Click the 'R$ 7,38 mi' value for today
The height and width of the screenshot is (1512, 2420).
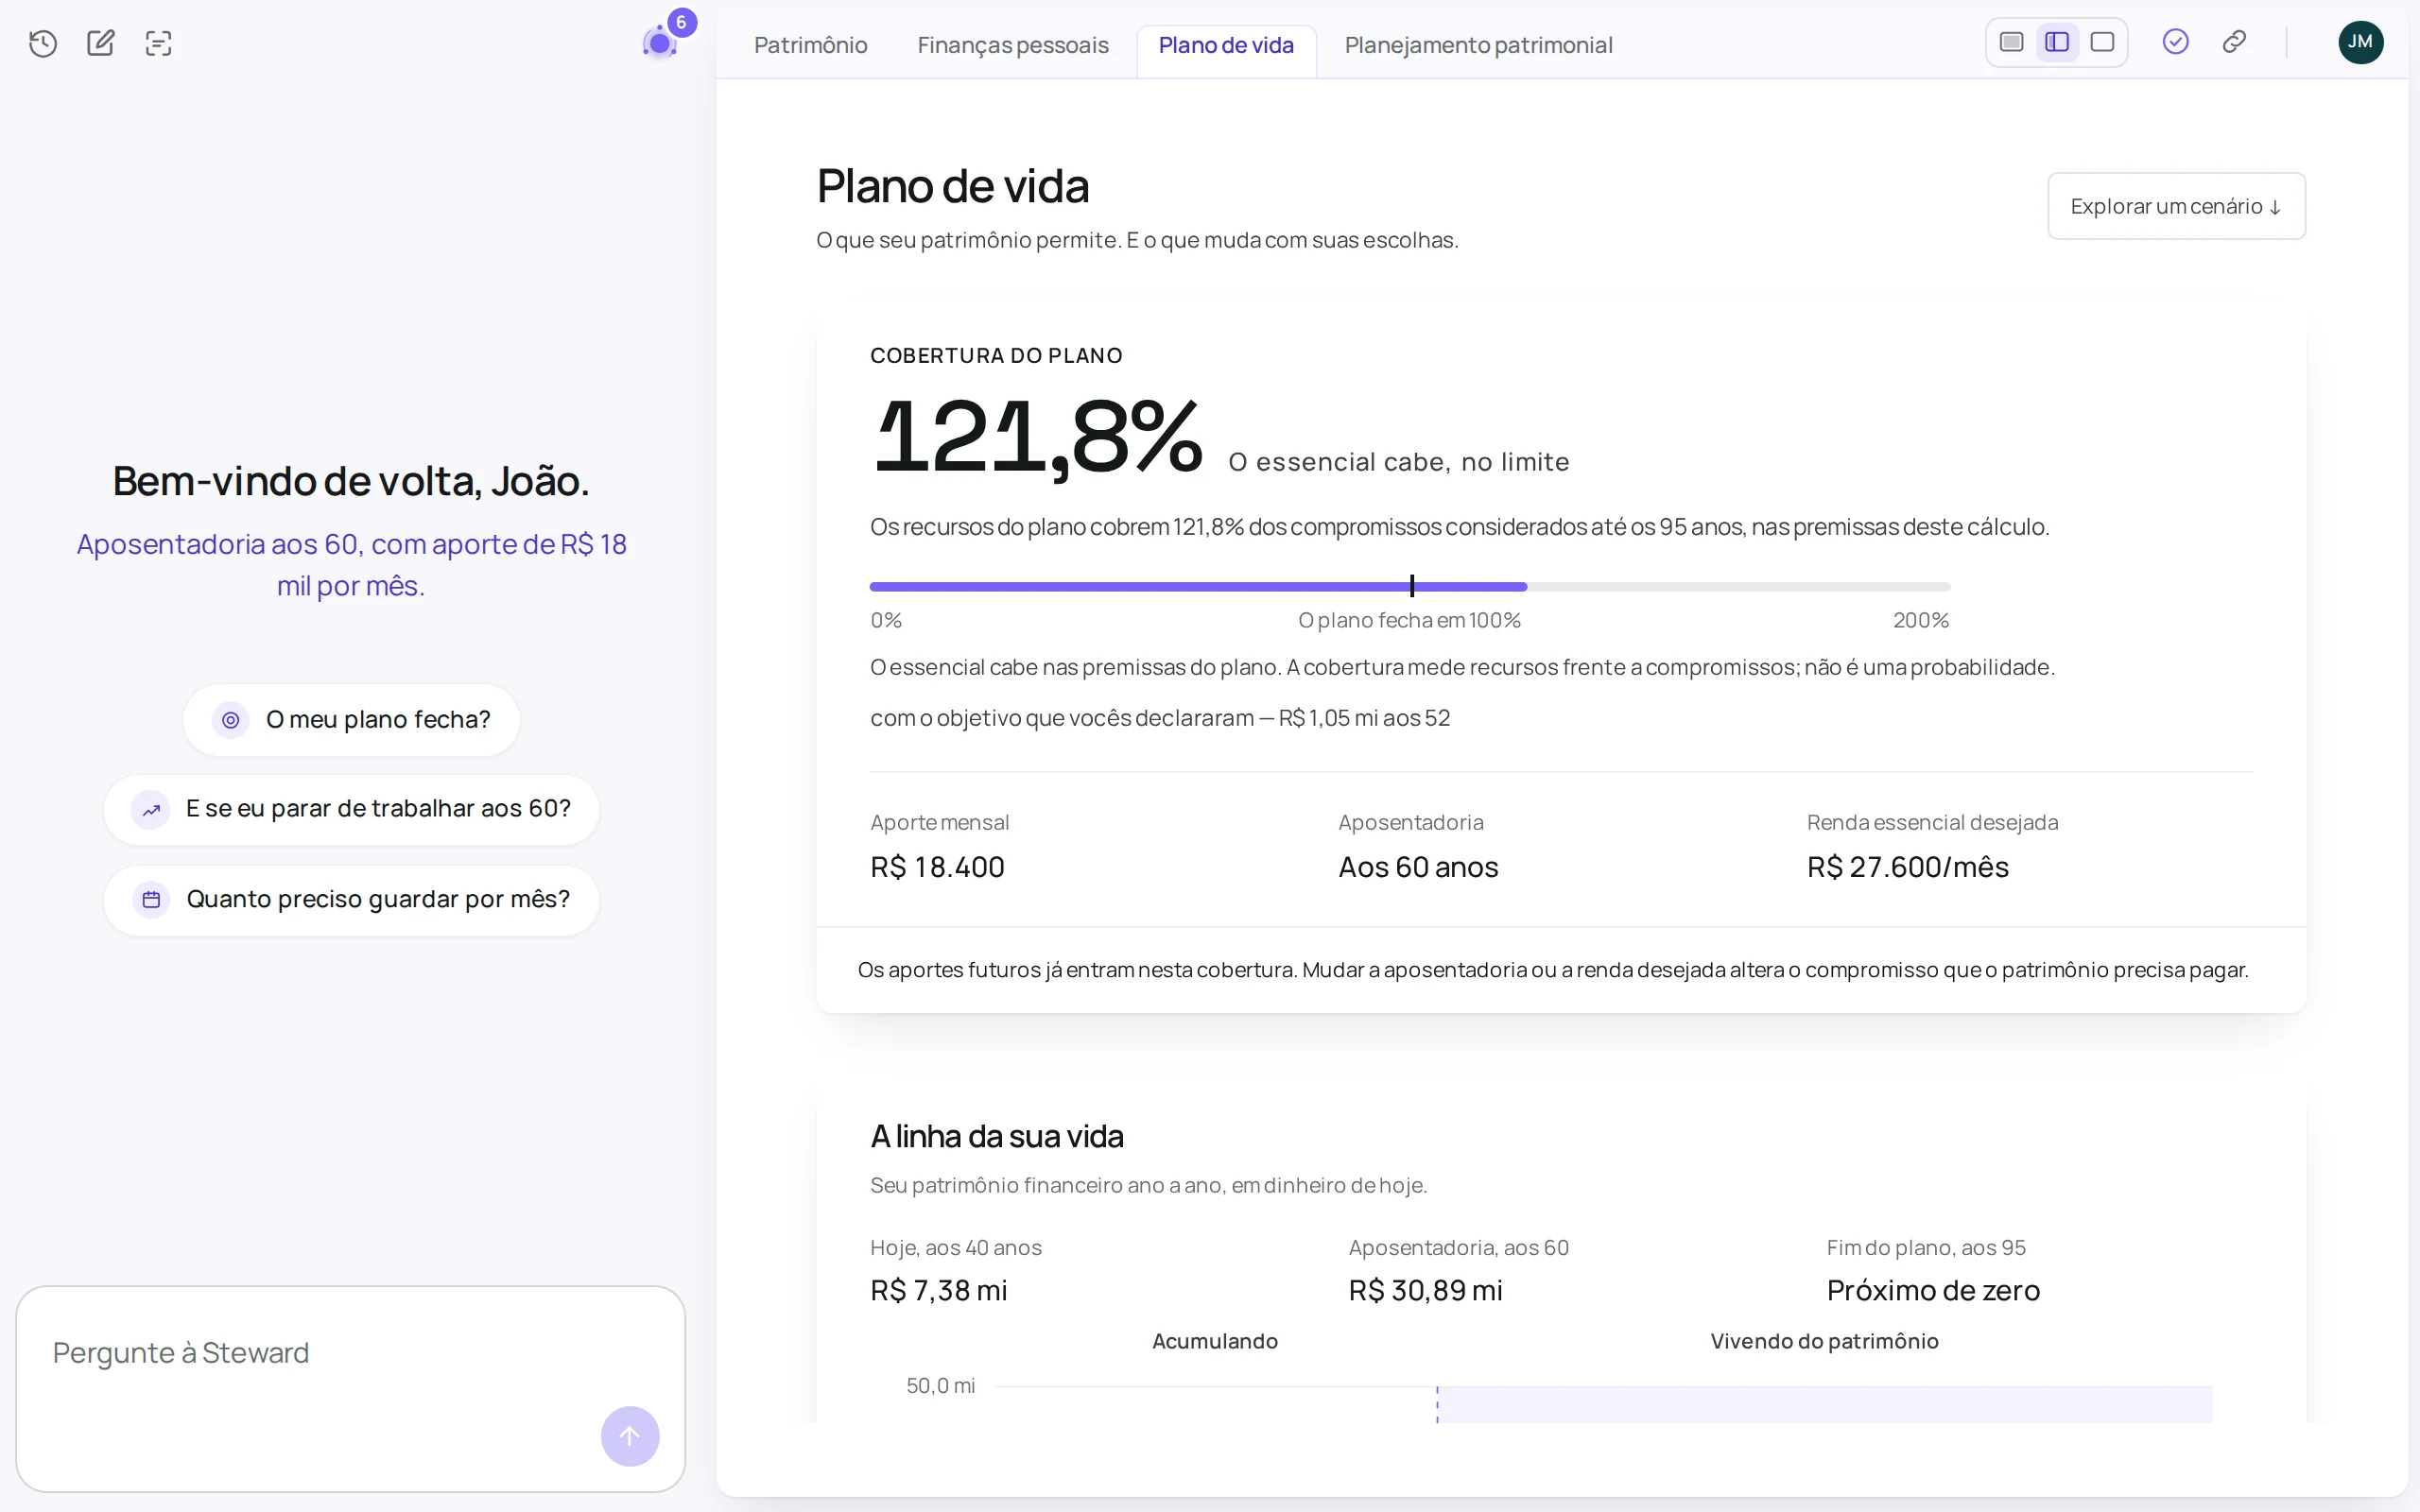938,1291
